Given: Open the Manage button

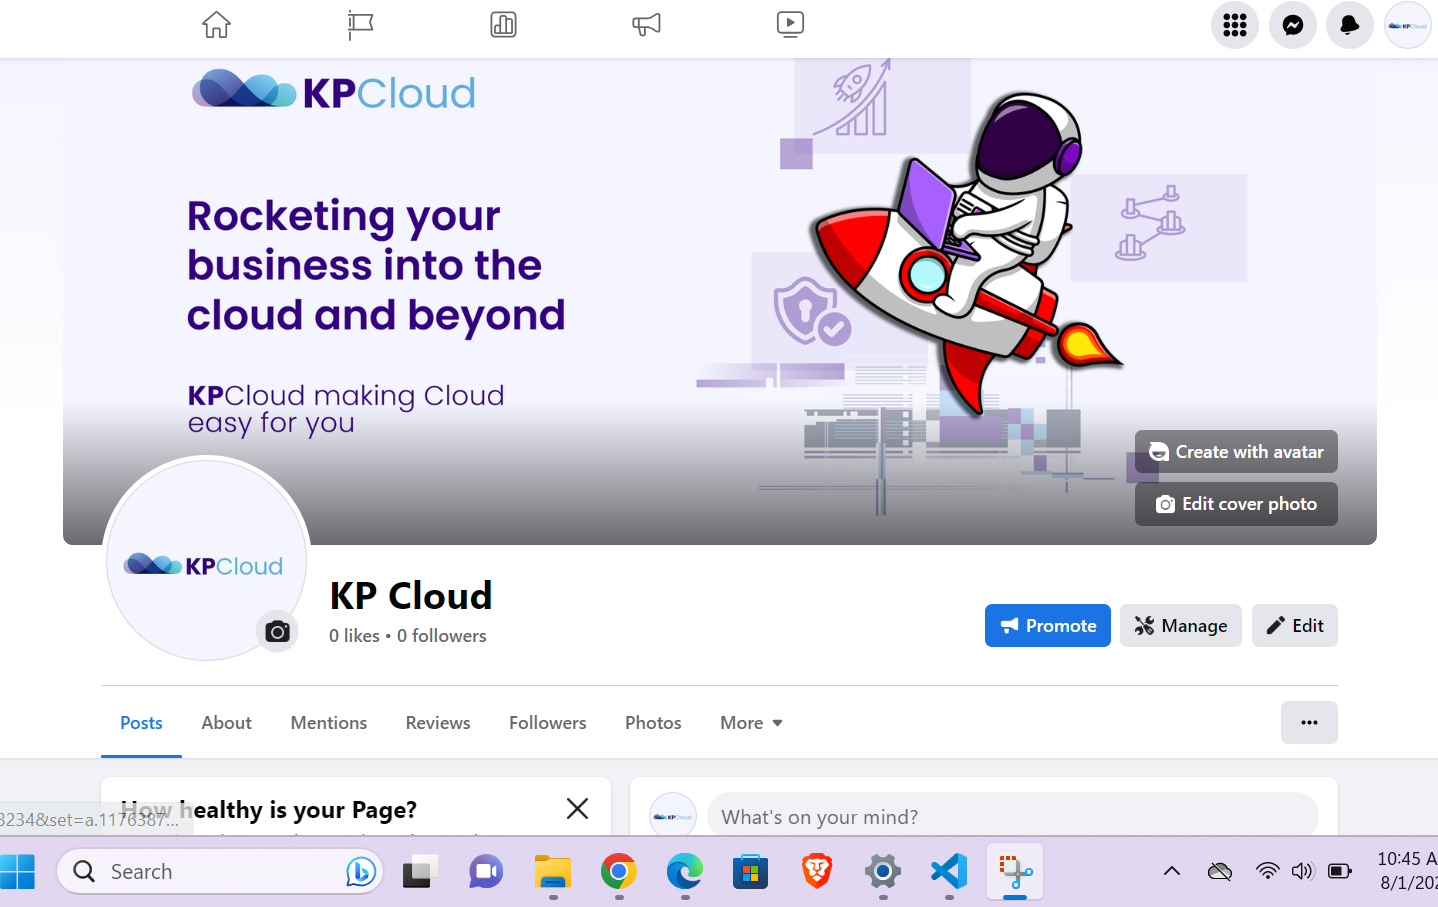Looking at the screenshot, I should (x=1181, y=626).
